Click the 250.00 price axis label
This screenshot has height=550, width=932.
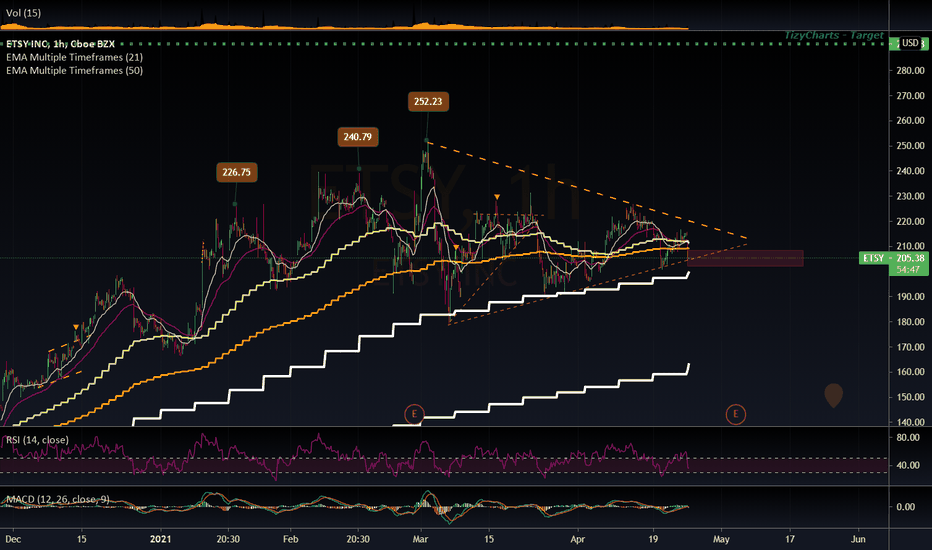click(910, 146)
